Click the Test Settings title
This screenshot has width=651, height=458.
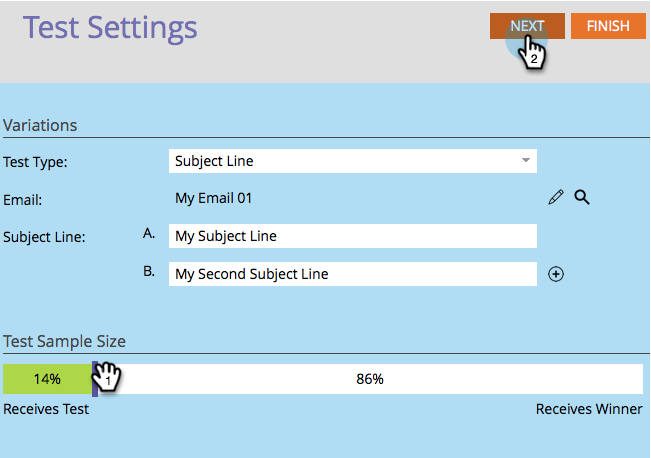coord(110,27)
